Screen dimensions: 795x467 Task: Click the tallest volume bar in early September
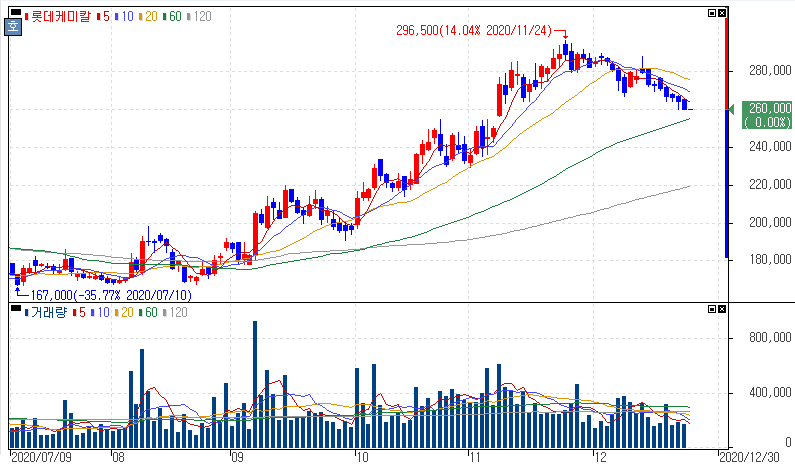point(255,384)
